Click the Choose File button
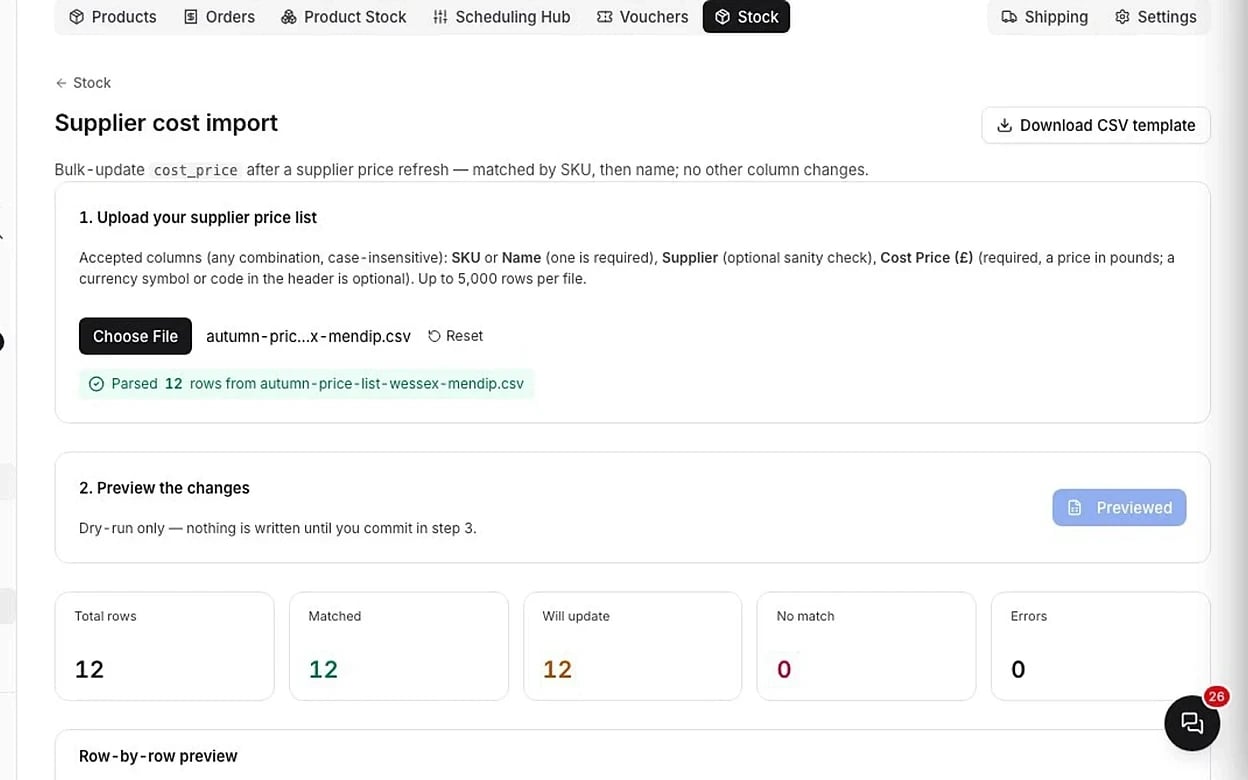Image resolution: width=1248 pixels, height=780 pixels. [135, 336]
